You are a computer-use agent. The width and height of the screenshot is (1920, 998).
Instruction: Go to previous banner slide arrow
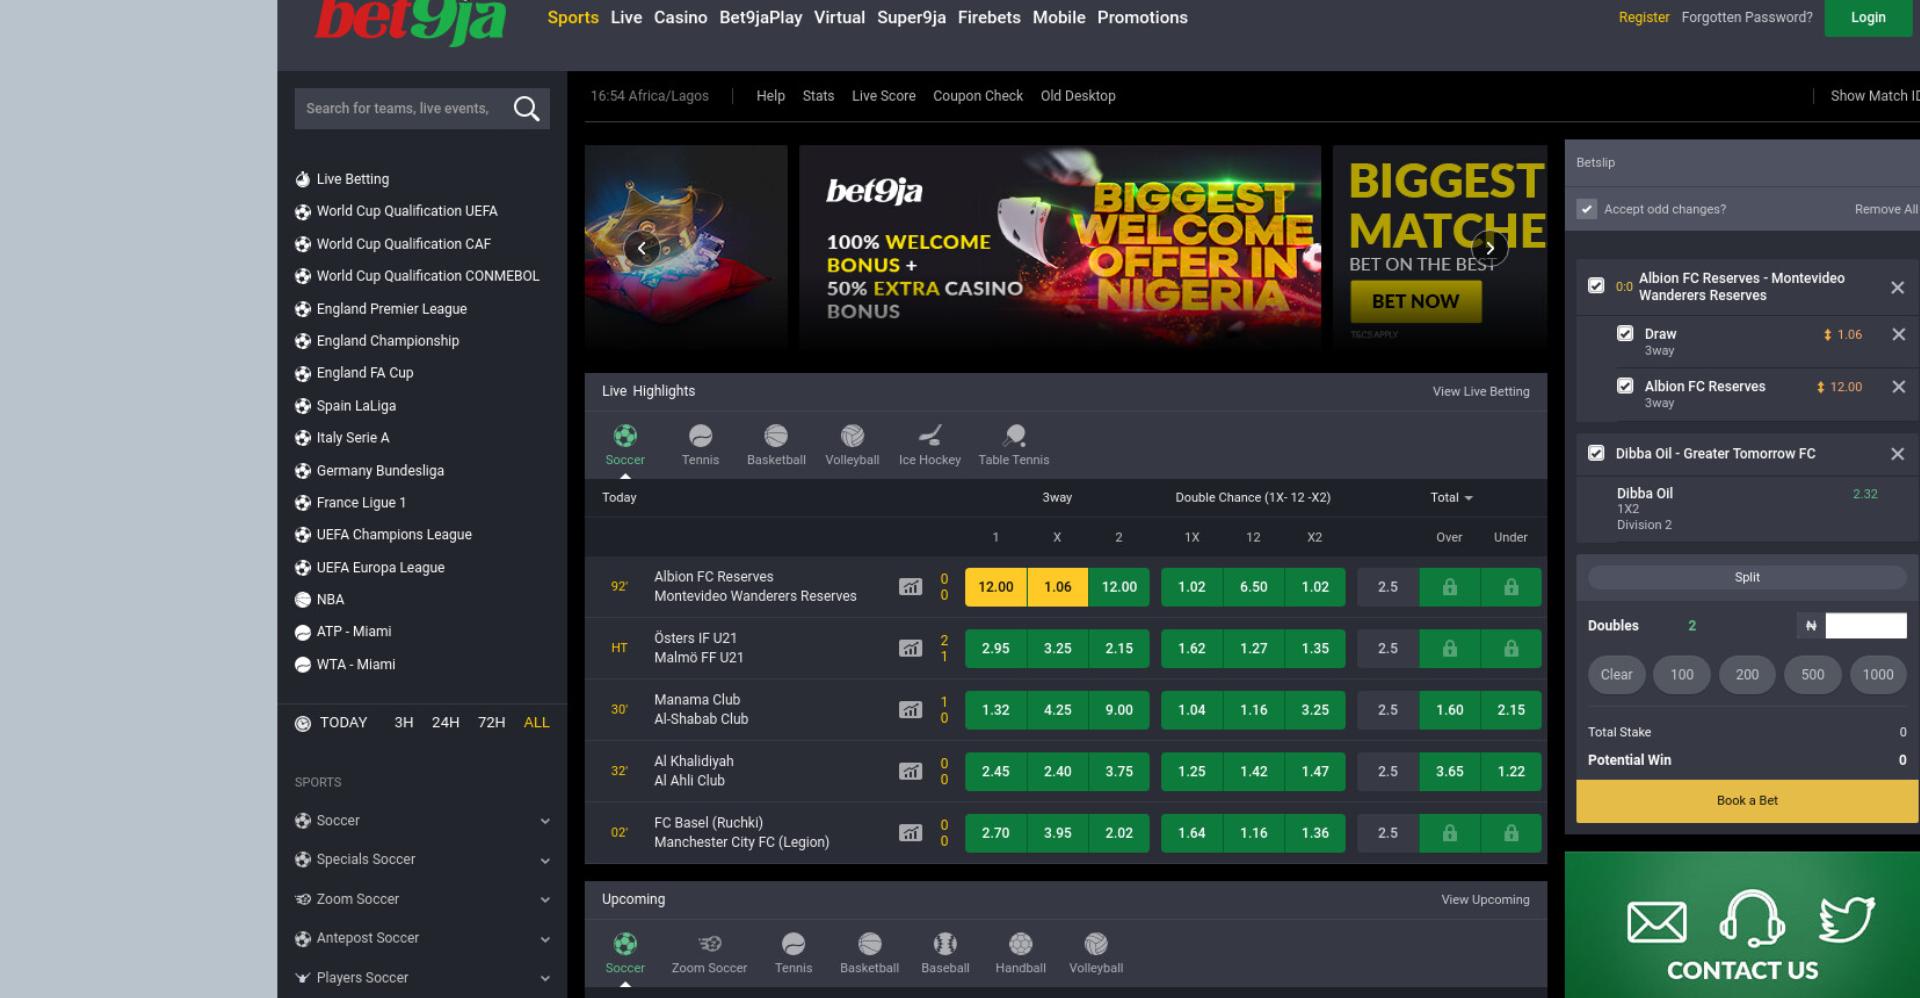(642, 248)
